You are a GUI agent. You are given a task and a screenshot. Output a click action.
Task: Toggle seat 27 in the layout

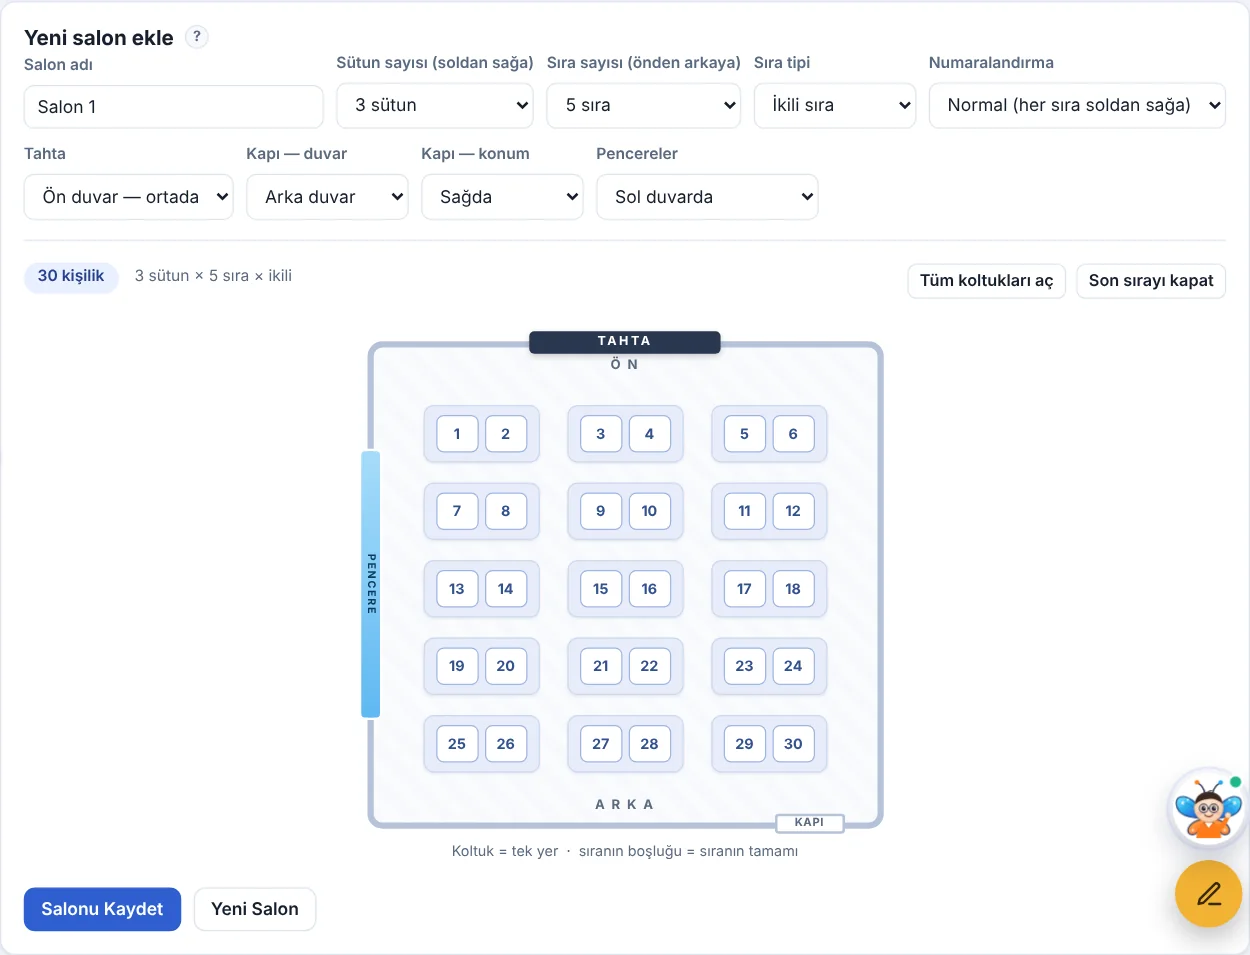pos(601,744)
